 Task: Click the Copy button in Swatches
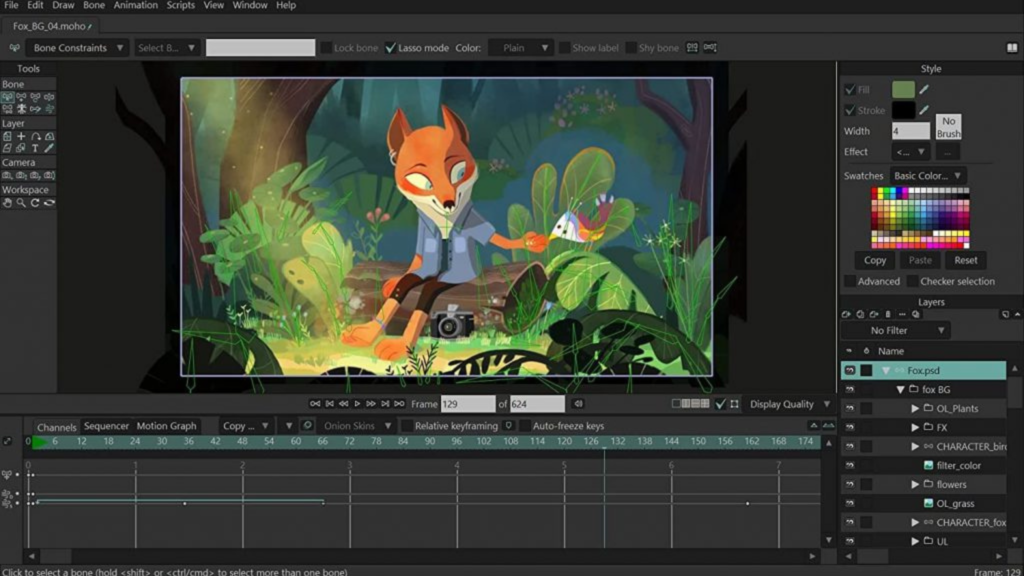click(874, 260)
